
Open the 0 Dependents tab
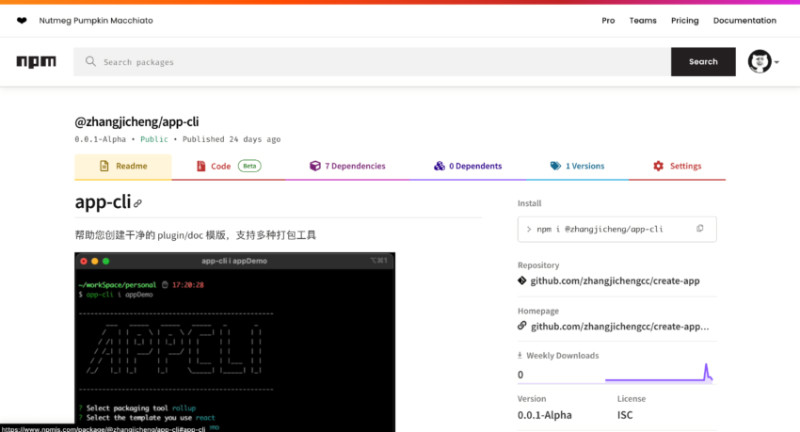(x=468, y=167)
